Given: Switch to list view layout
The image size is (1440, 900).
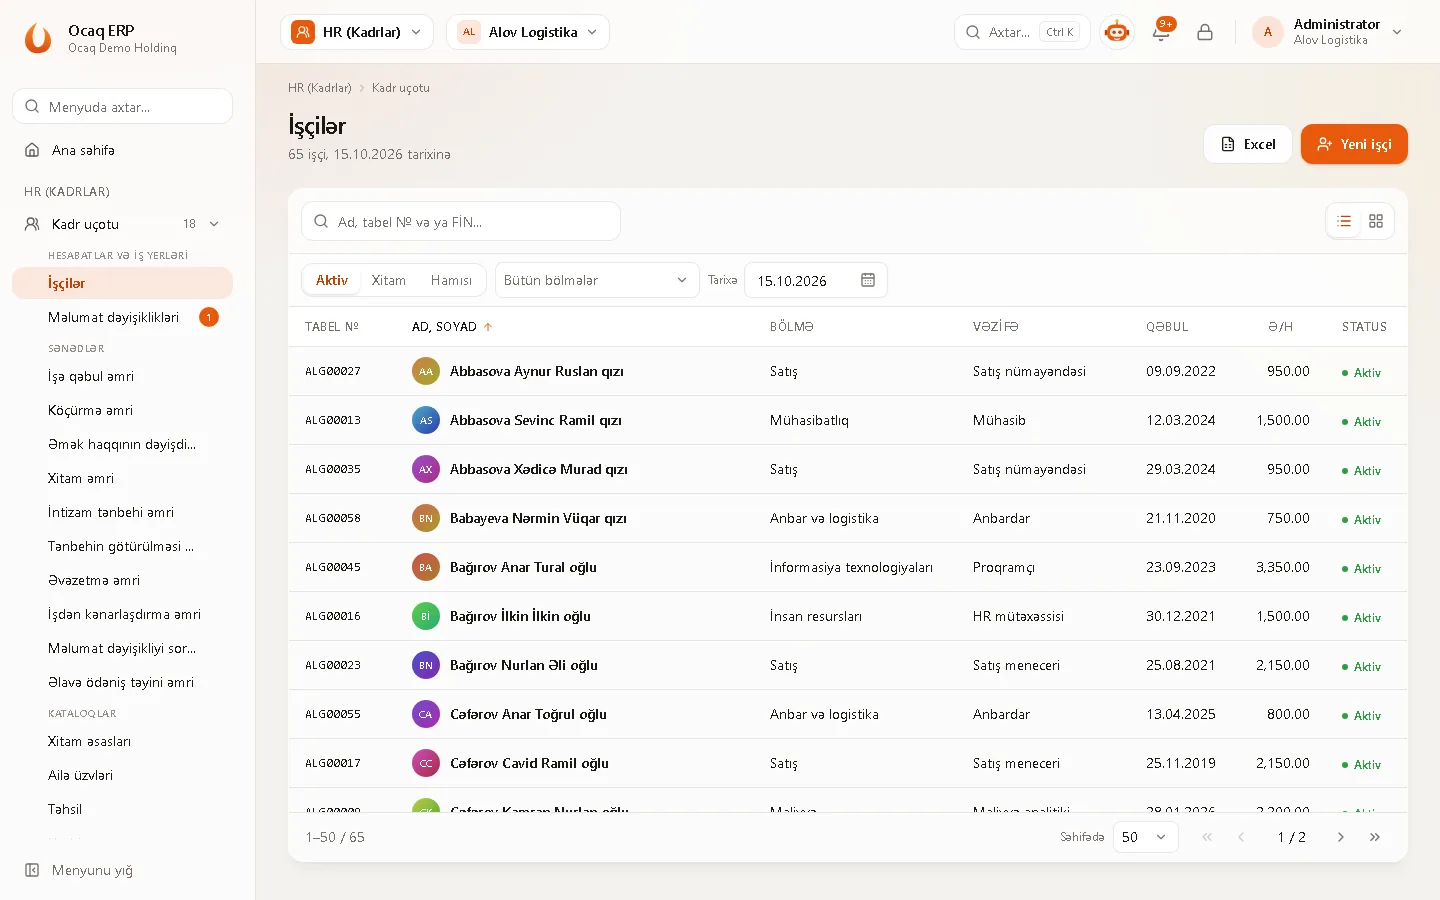Looking at the screenshot, I should 1344,221.
